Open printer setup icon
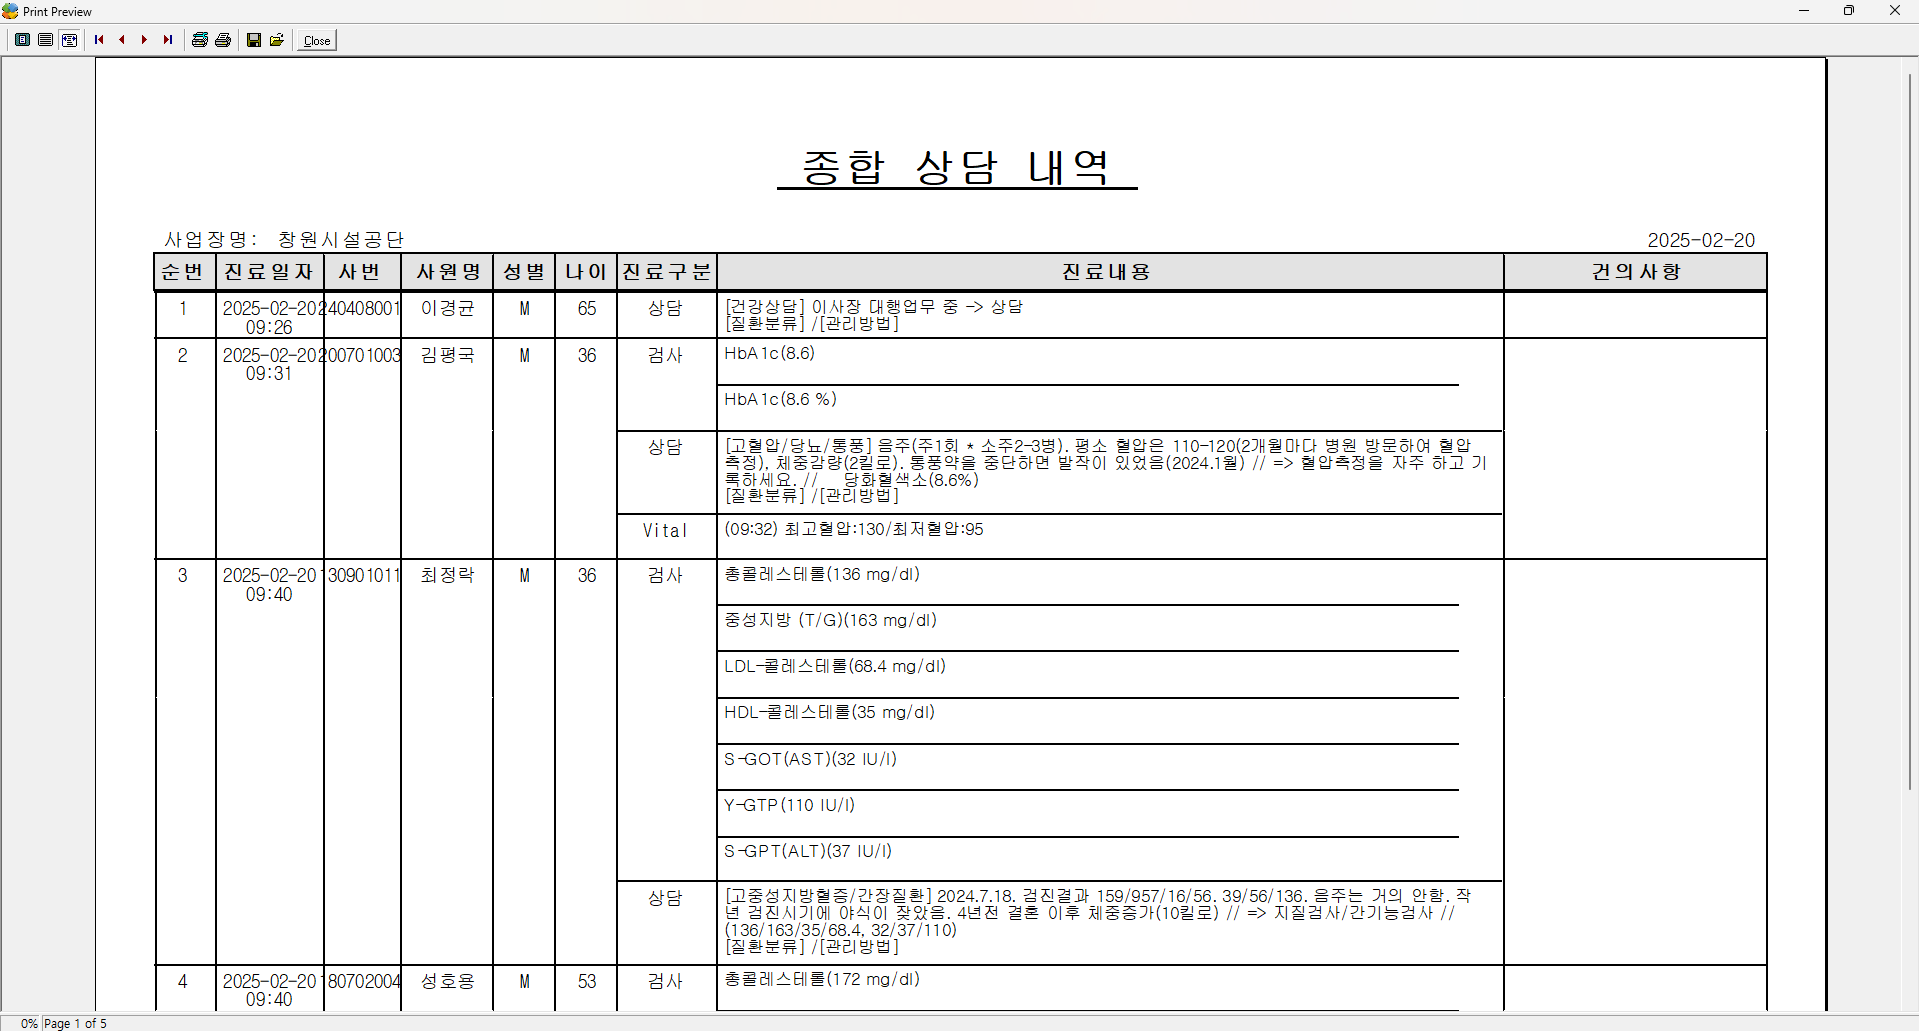The image size is (1919, 1031). coord(200,40)
